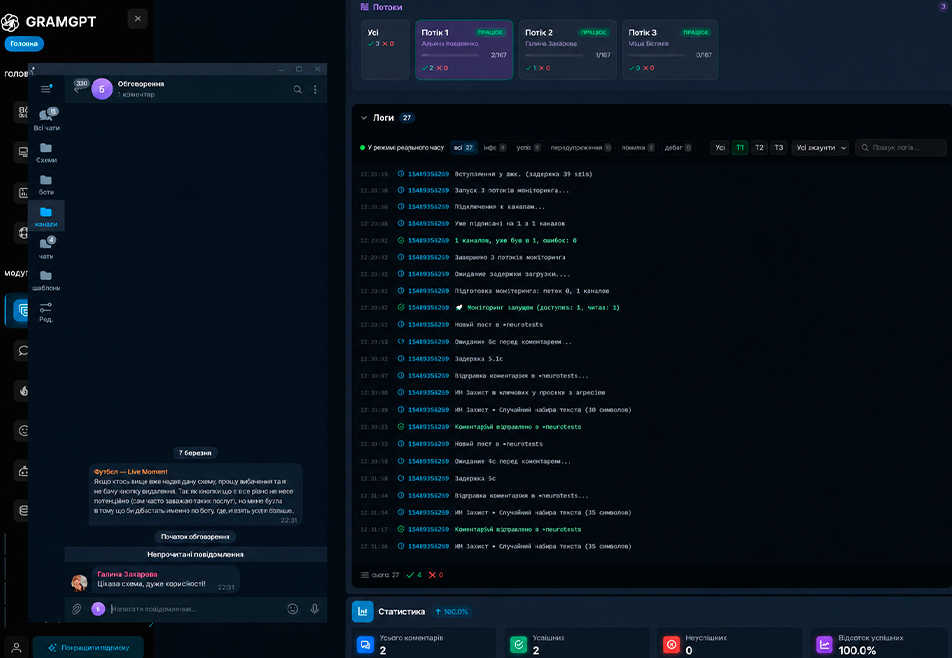Filter logs by інфо level
This screenshot has width=952, height=658.
495,148
